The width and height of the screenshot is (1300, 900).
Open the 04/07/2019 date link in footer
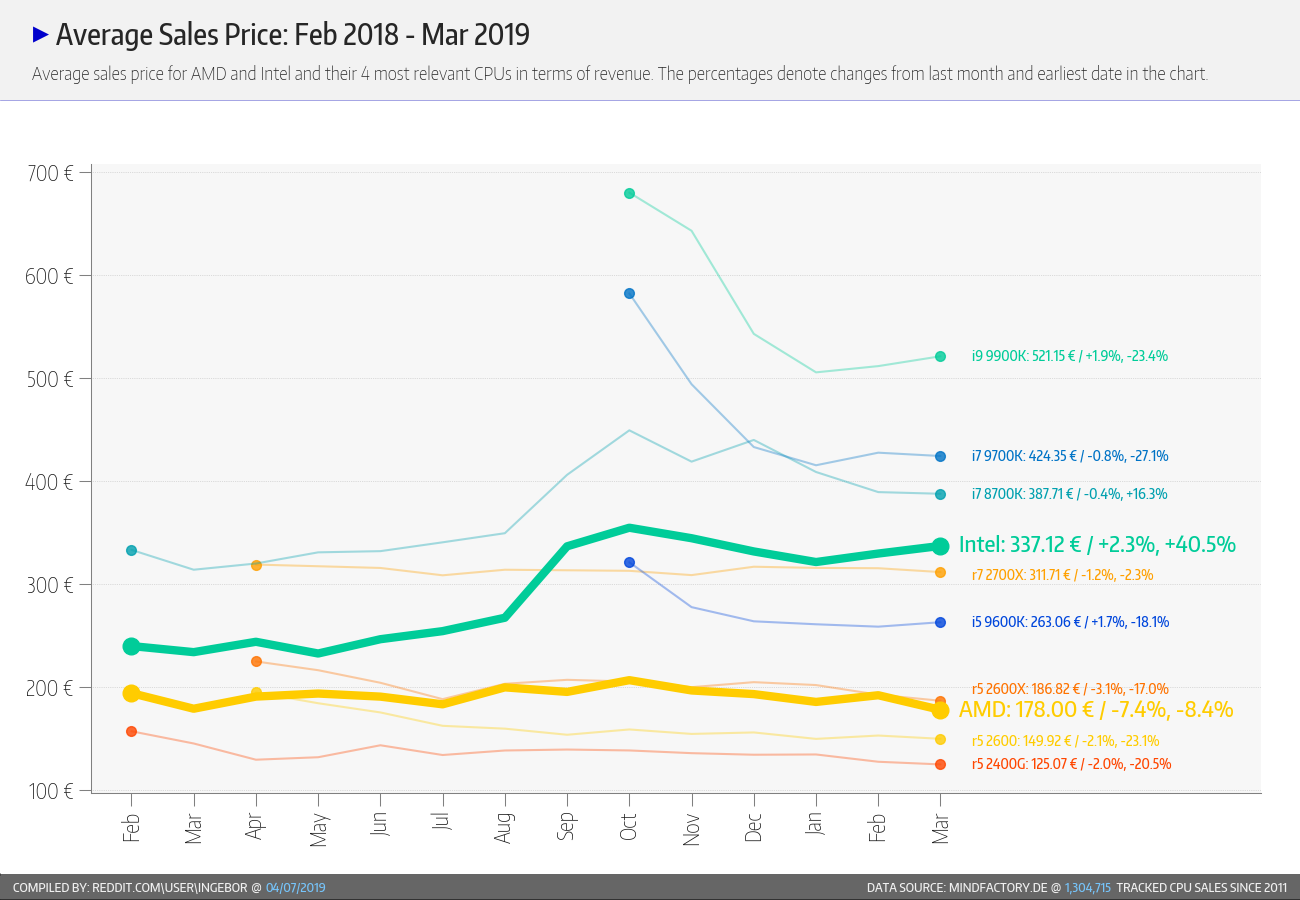point(295,888)
